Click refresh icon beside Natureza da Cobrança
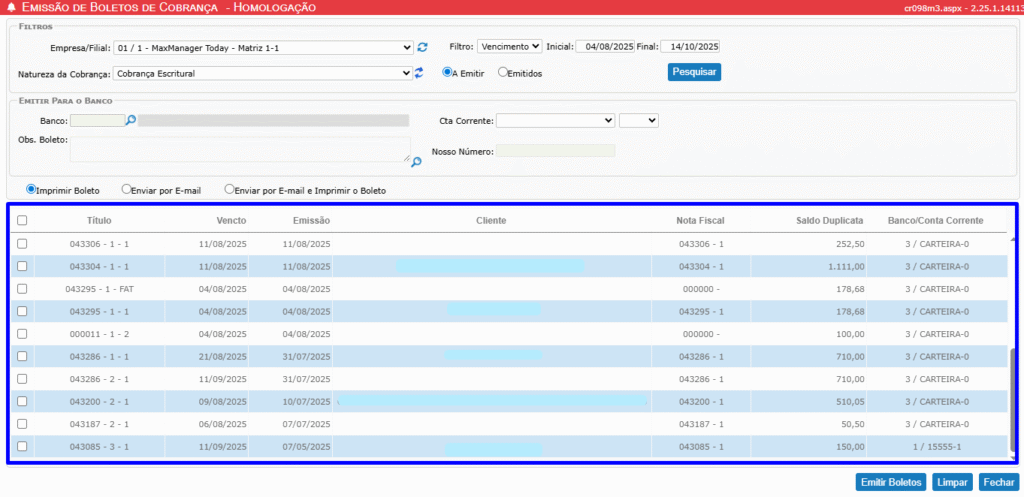 pos(420,73)
